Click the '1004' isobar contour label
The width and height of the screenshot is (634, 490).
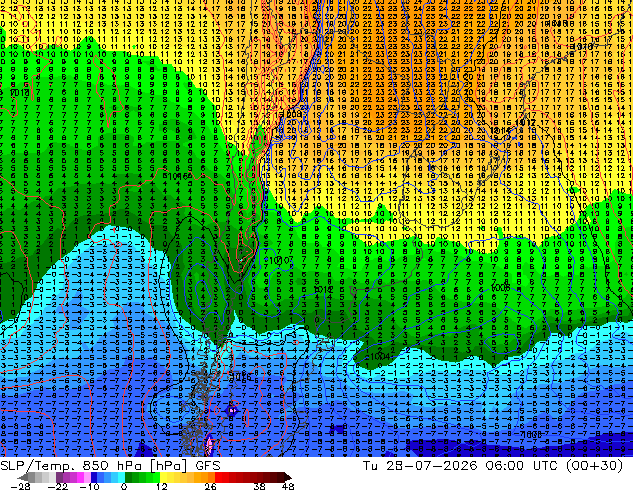point(378,357)
